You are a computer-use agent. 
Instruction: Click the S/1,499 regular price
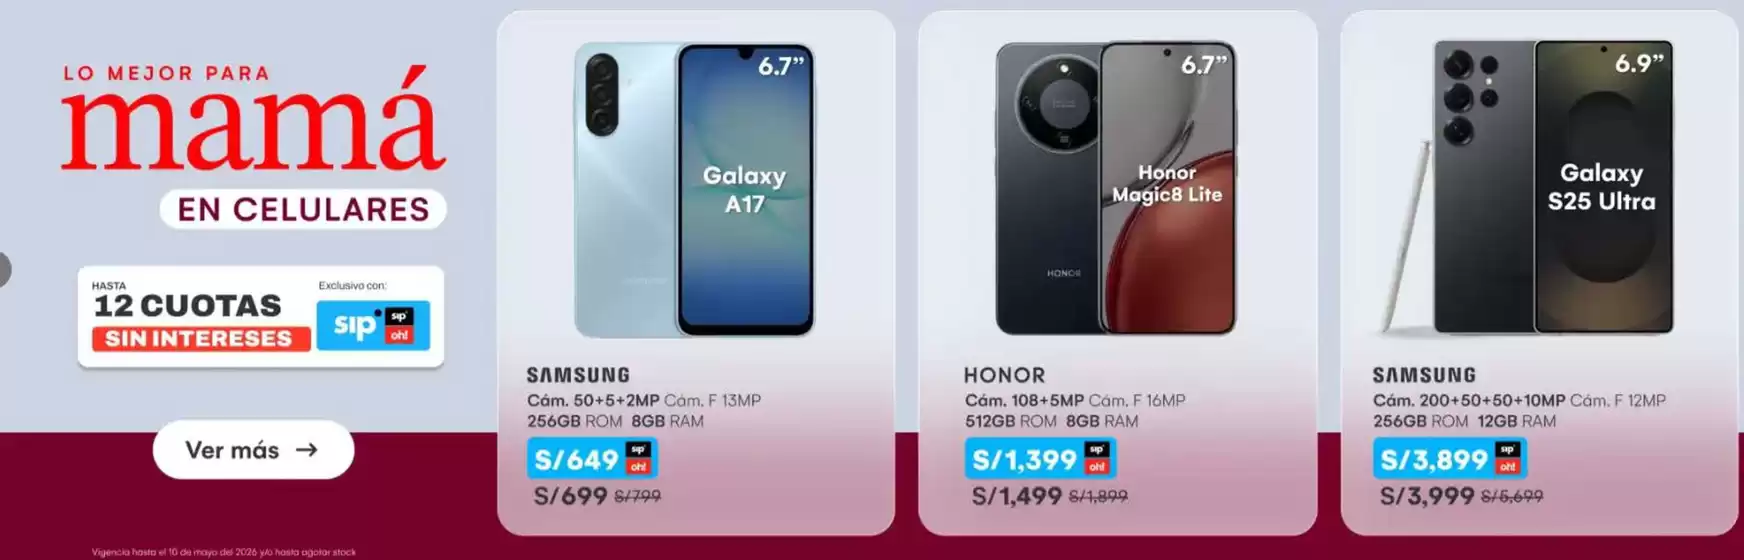(x=1017, y=496)
